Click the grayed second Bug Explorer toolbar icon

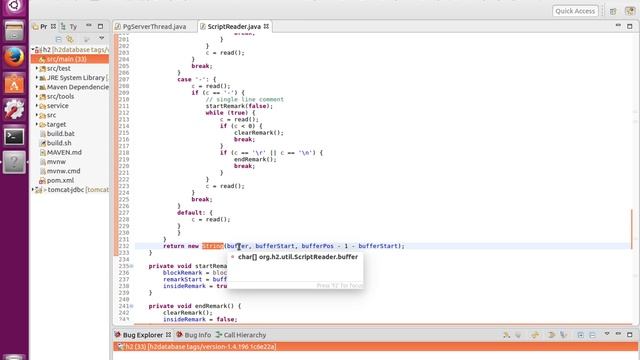click(518, 335)
